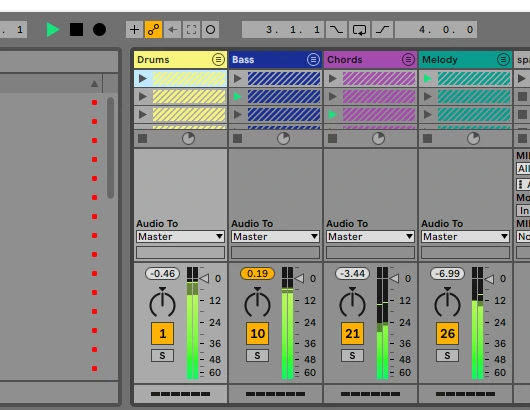The image size is (530, 410).
Task: Disable the Automation Arm button
Action: (153, 30)
